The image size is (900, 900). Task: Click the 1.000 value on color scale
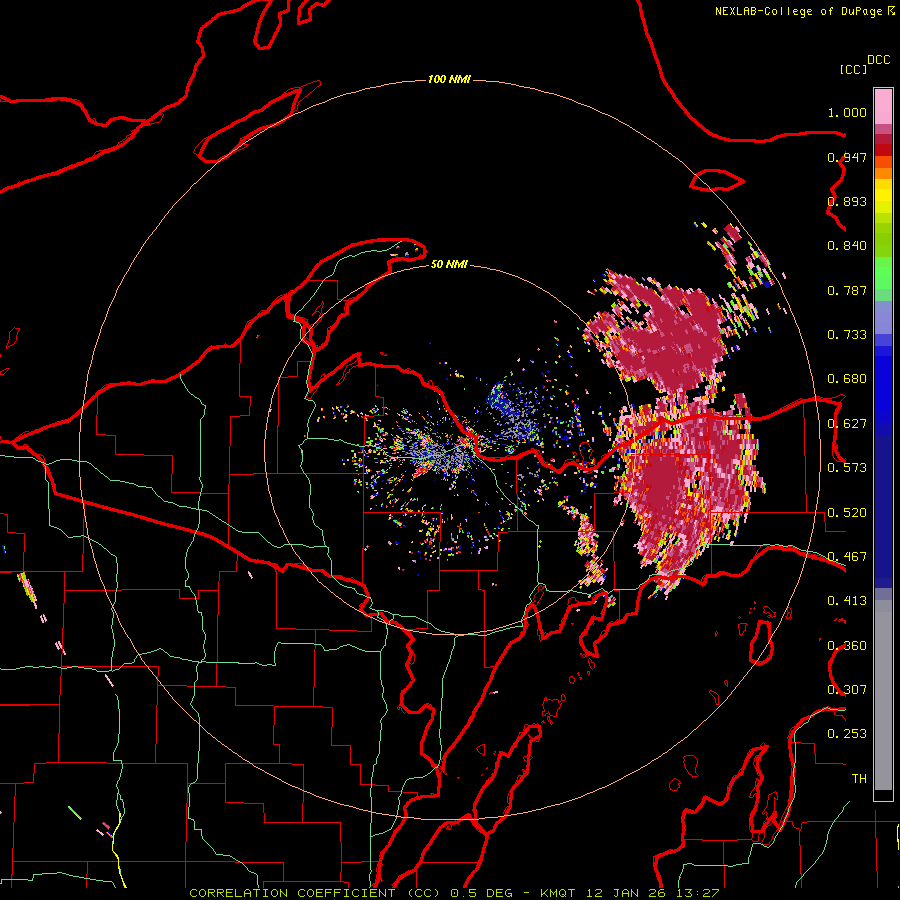pos(847,112)
